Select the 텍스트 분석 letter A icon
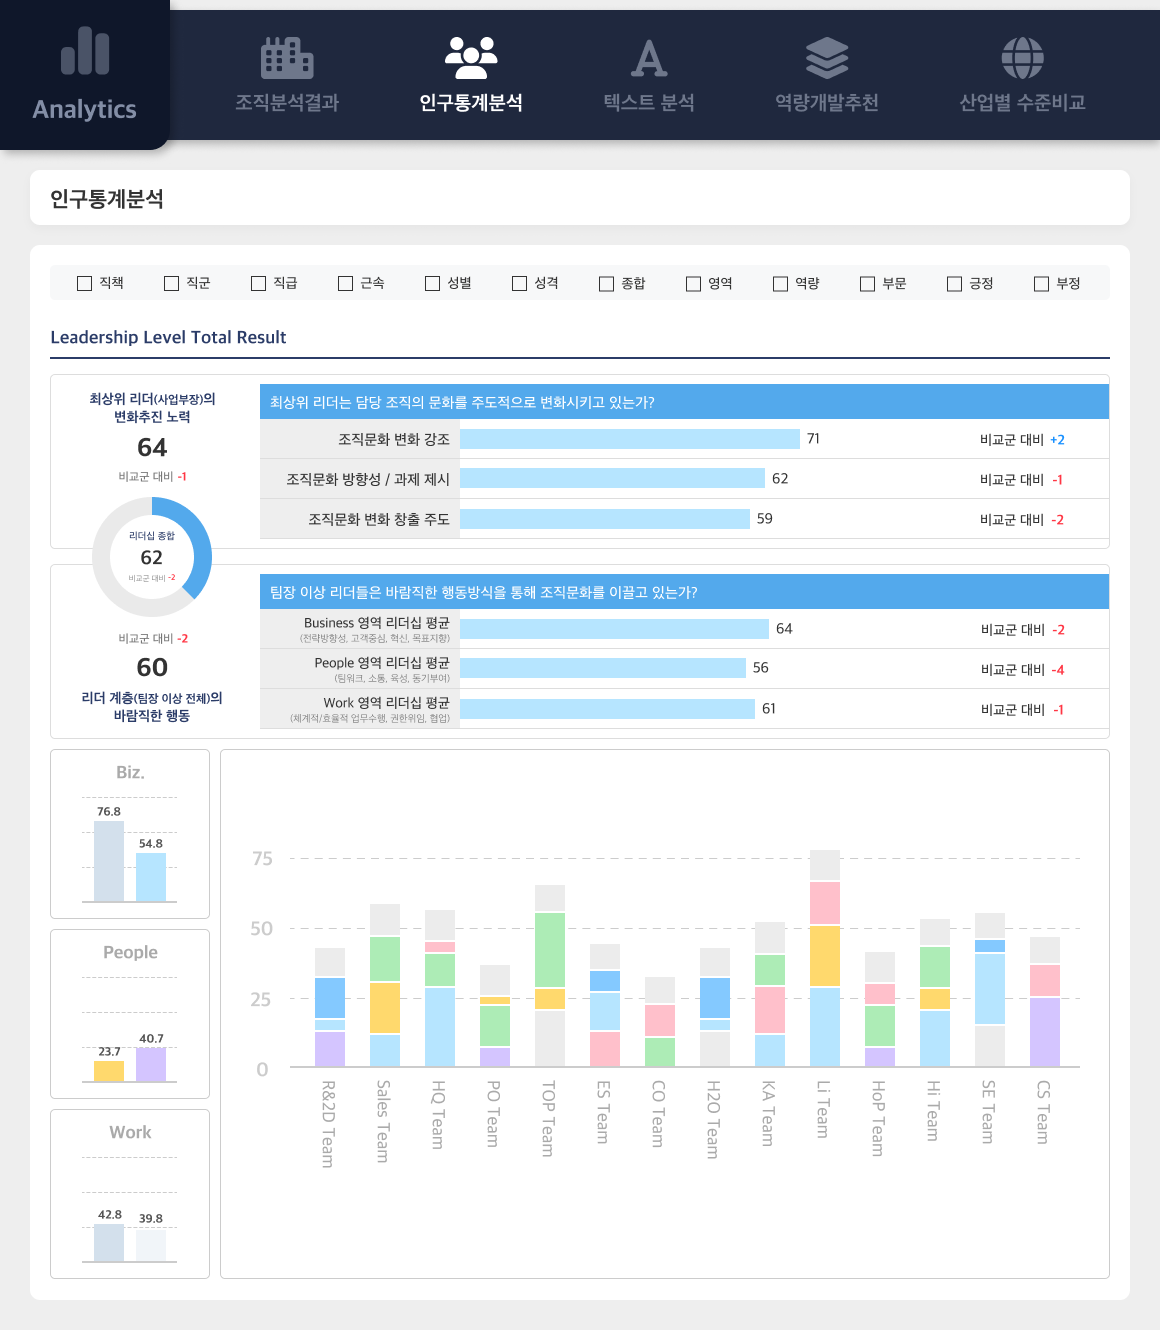Viewport: 1160px width, 1330px height. click(648, 60)
